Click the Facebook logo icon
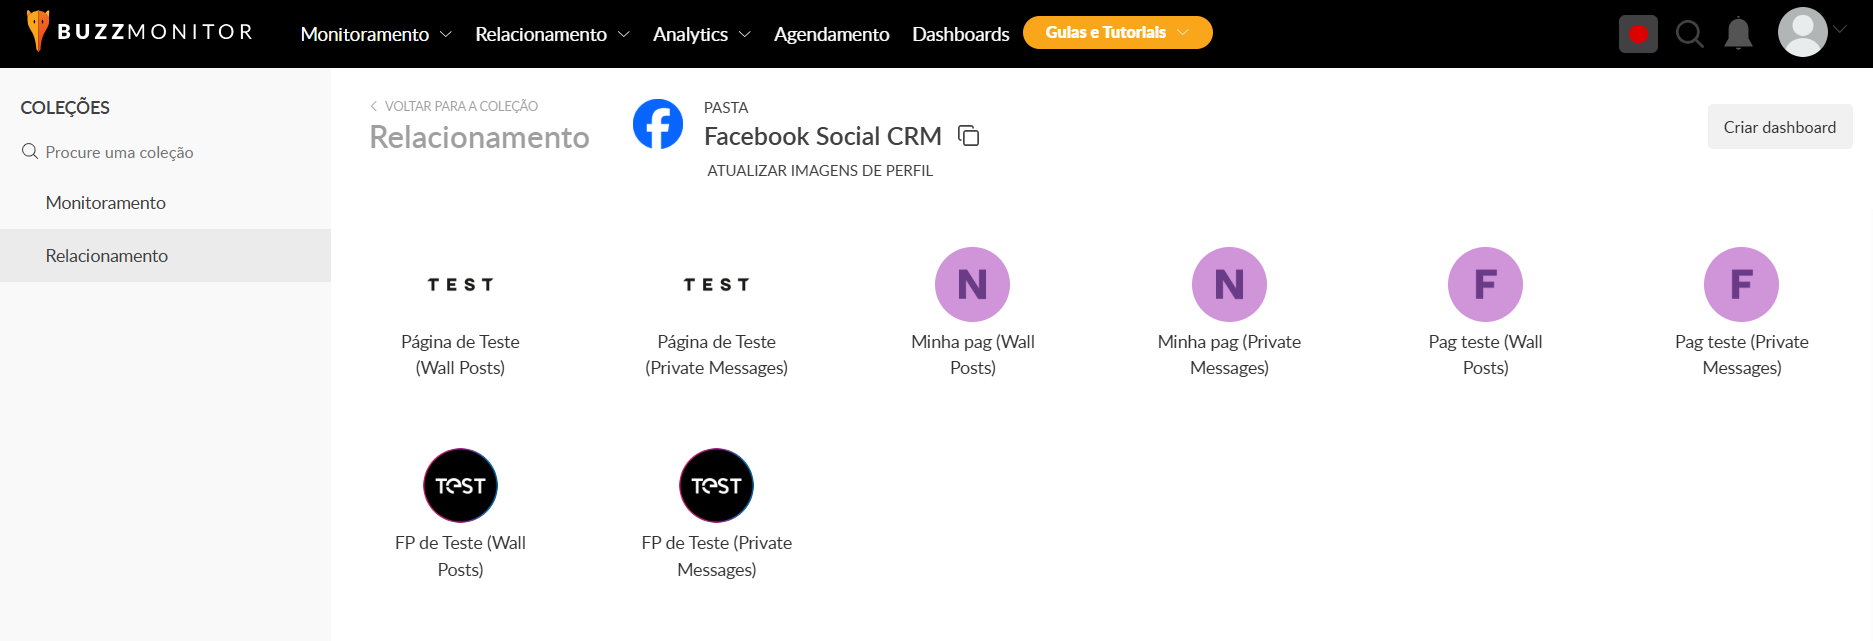This screenshot has height=641, width=1873. click(658, 124)
